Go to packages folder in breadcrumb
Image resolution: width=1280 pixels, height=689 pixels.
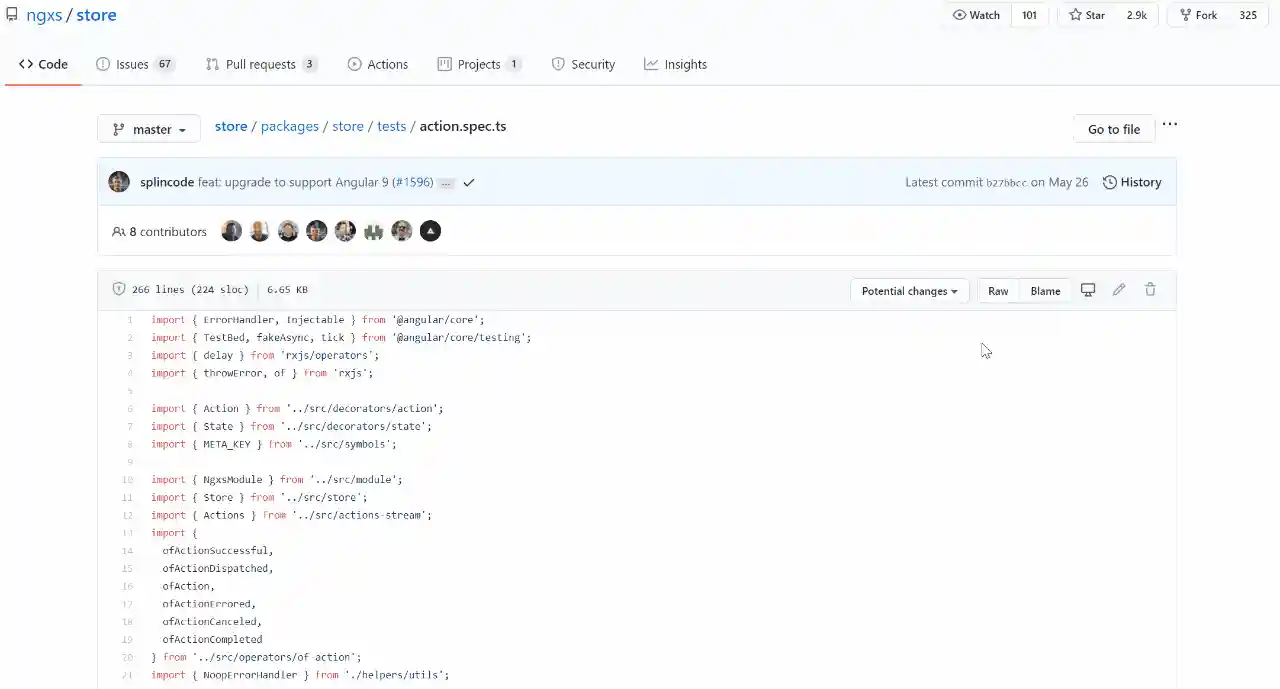pos(290,126)
